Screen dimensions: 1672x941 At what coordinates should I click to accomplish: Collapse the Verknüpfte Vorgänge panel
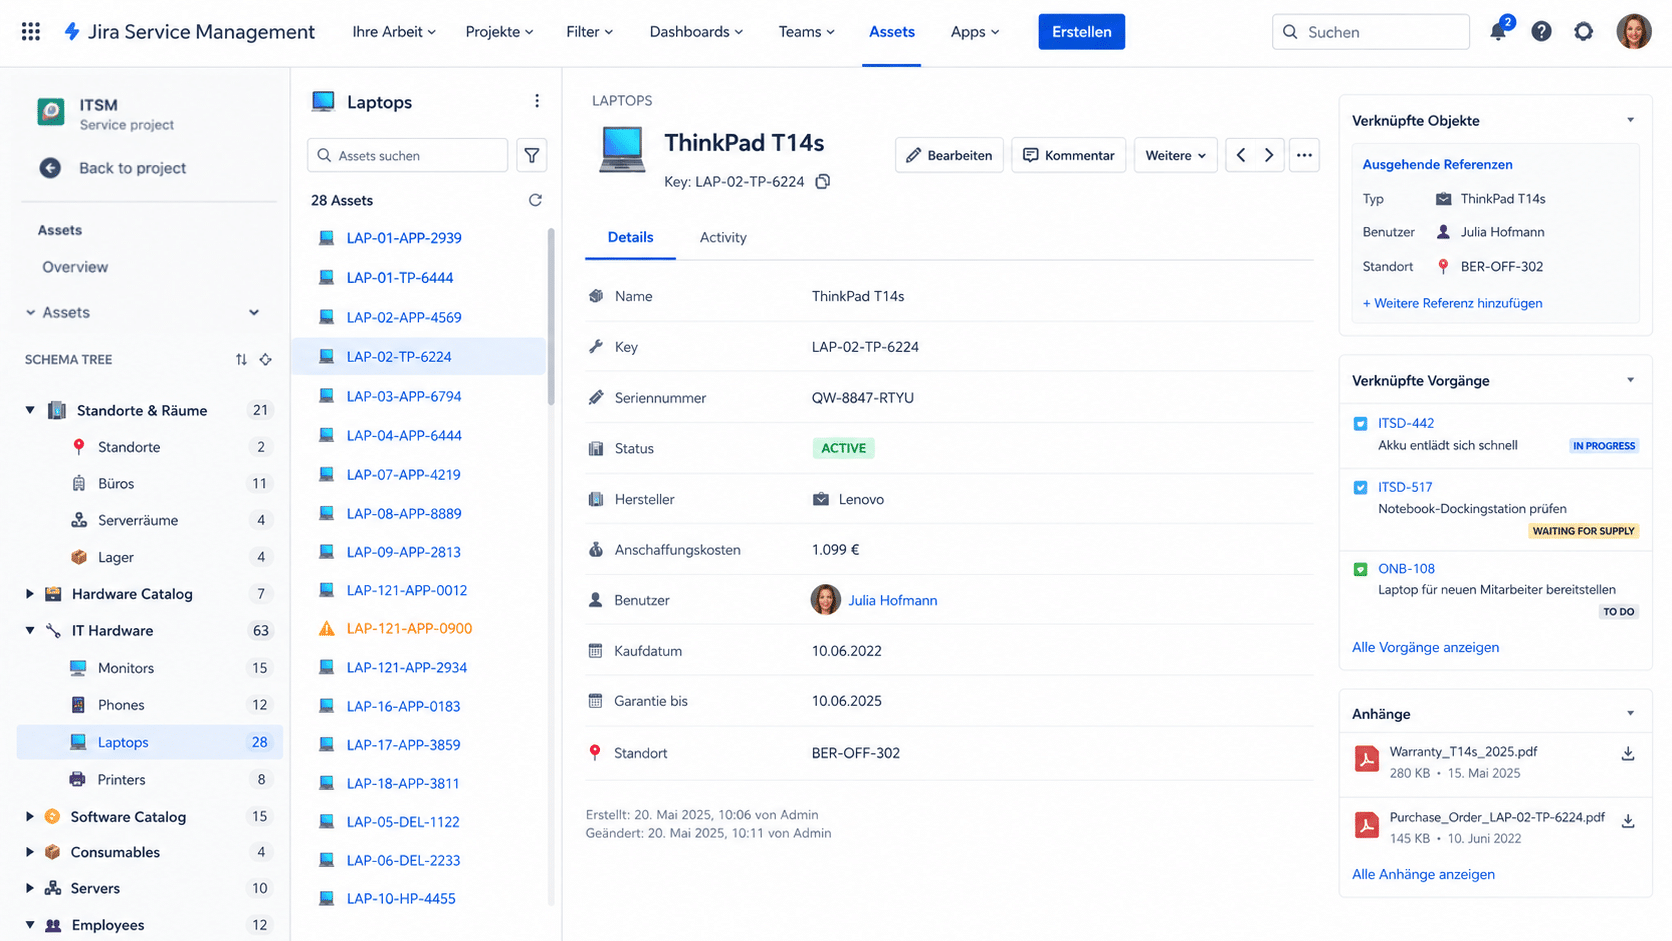(x=1630, y=380)
